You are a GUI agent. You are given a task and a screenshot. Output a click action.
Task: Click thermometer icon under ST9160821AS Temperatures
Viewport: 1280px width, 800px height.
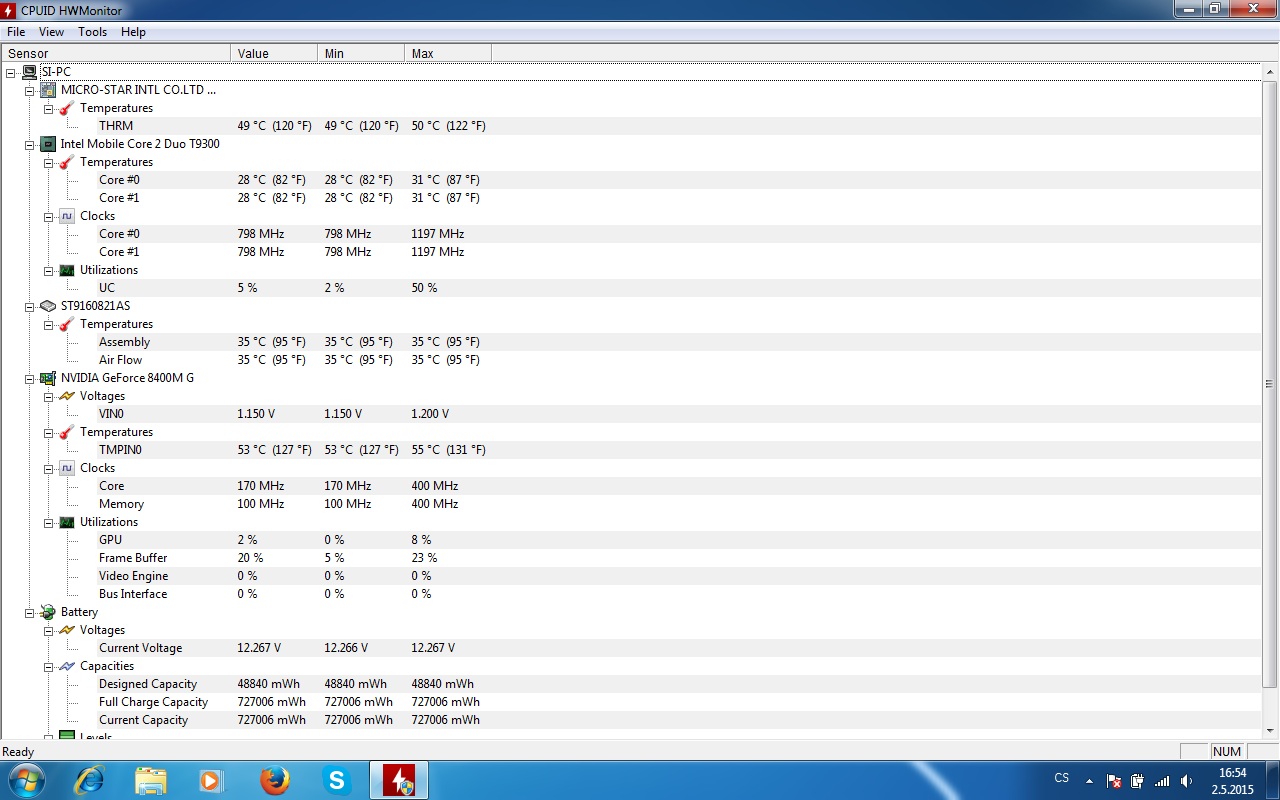pos(67,324)
